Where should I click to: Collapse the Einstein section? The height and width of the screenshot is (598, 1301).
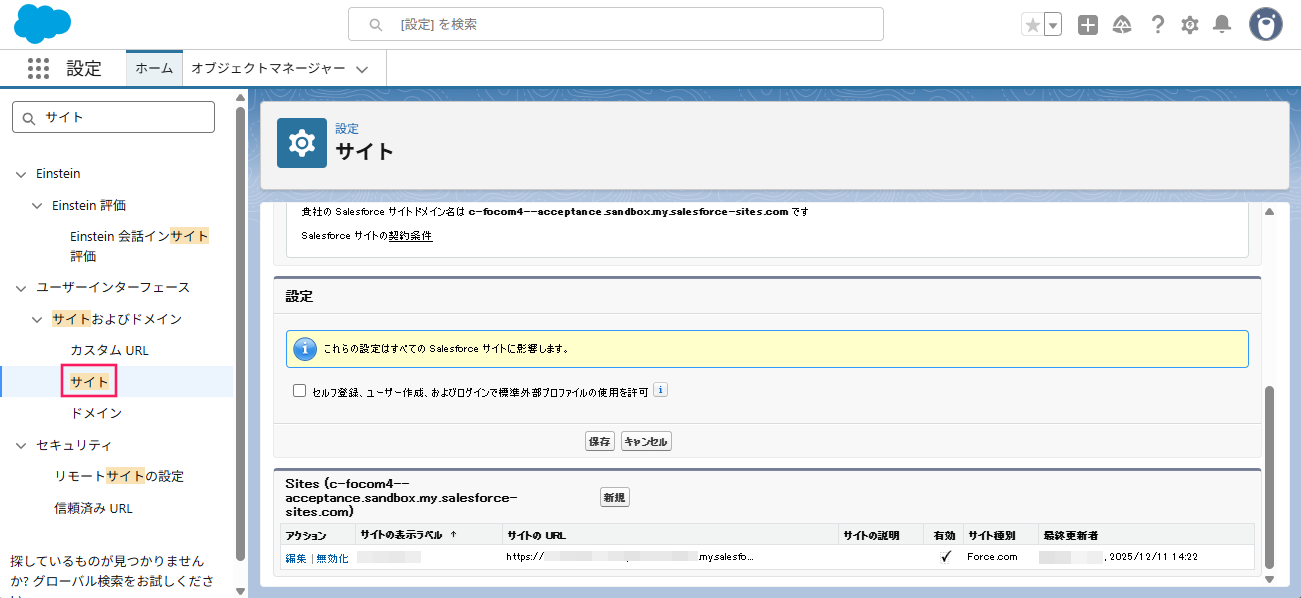[22, 174]
